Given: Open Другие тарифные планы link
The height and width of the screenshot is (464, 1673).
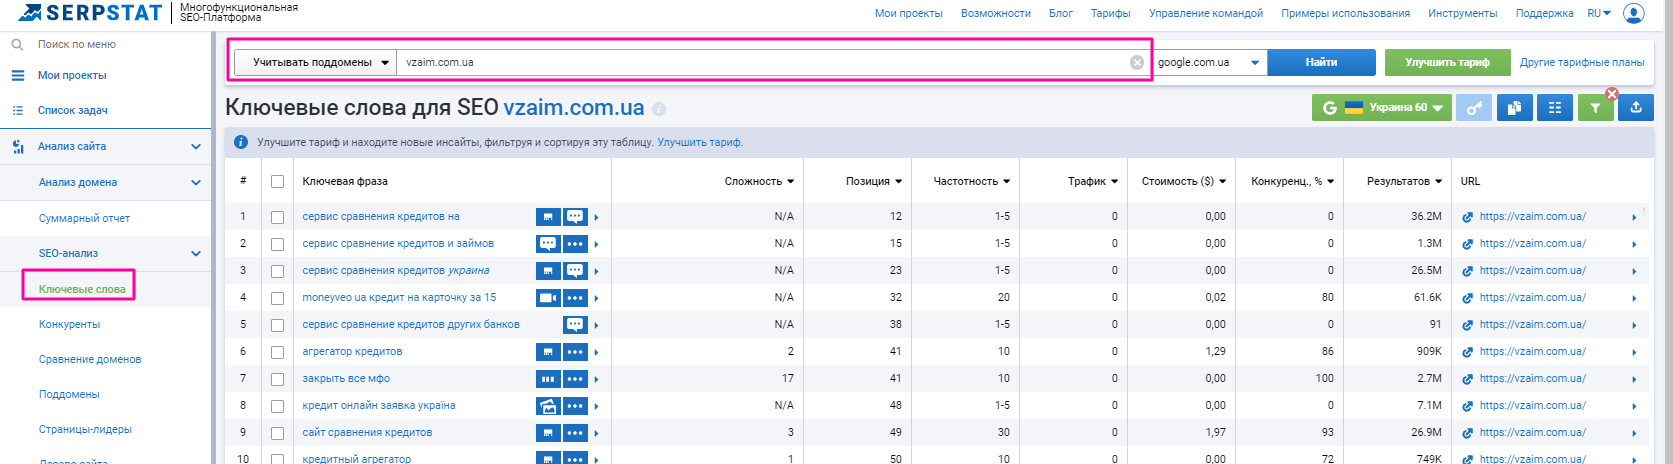Looking at the screenshot, I should (1582, 62).
